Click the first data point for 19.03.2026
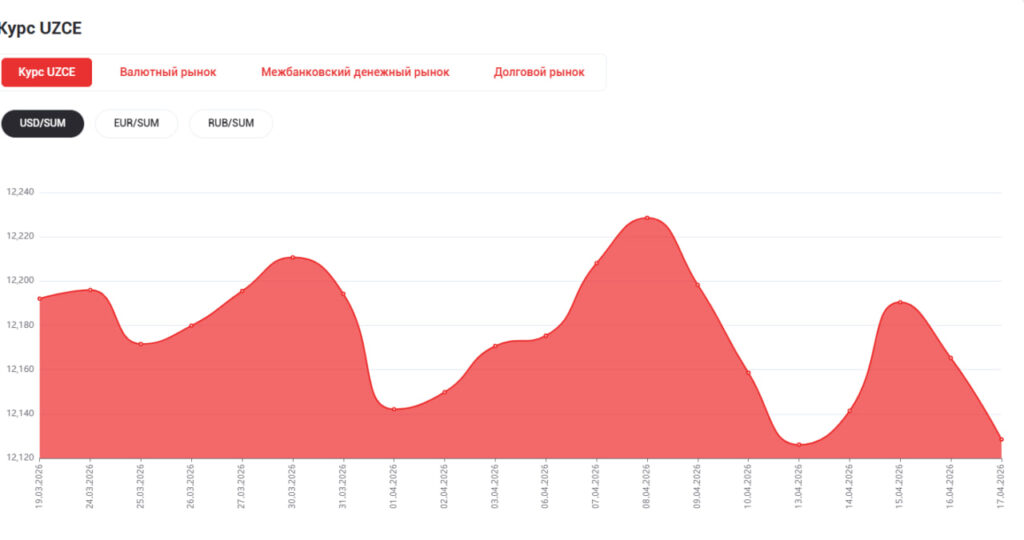Viewport: 1024px width, 540px height. point(40,298)
